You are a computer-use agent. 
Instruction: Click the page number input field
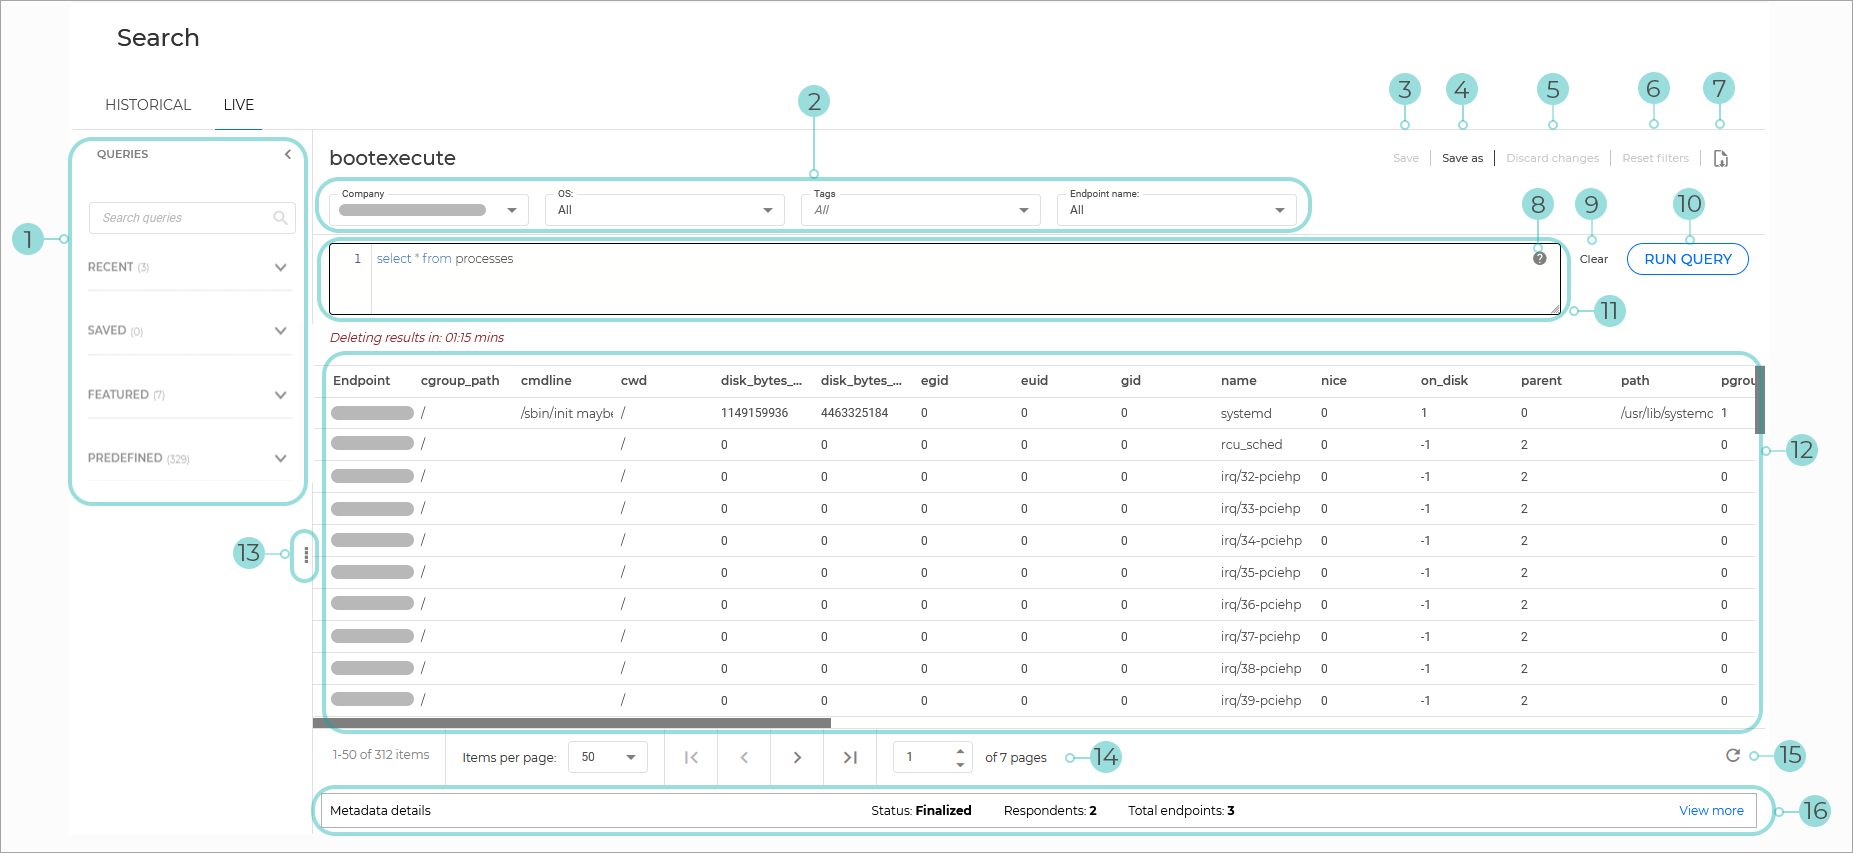click(x=932, y=757)
